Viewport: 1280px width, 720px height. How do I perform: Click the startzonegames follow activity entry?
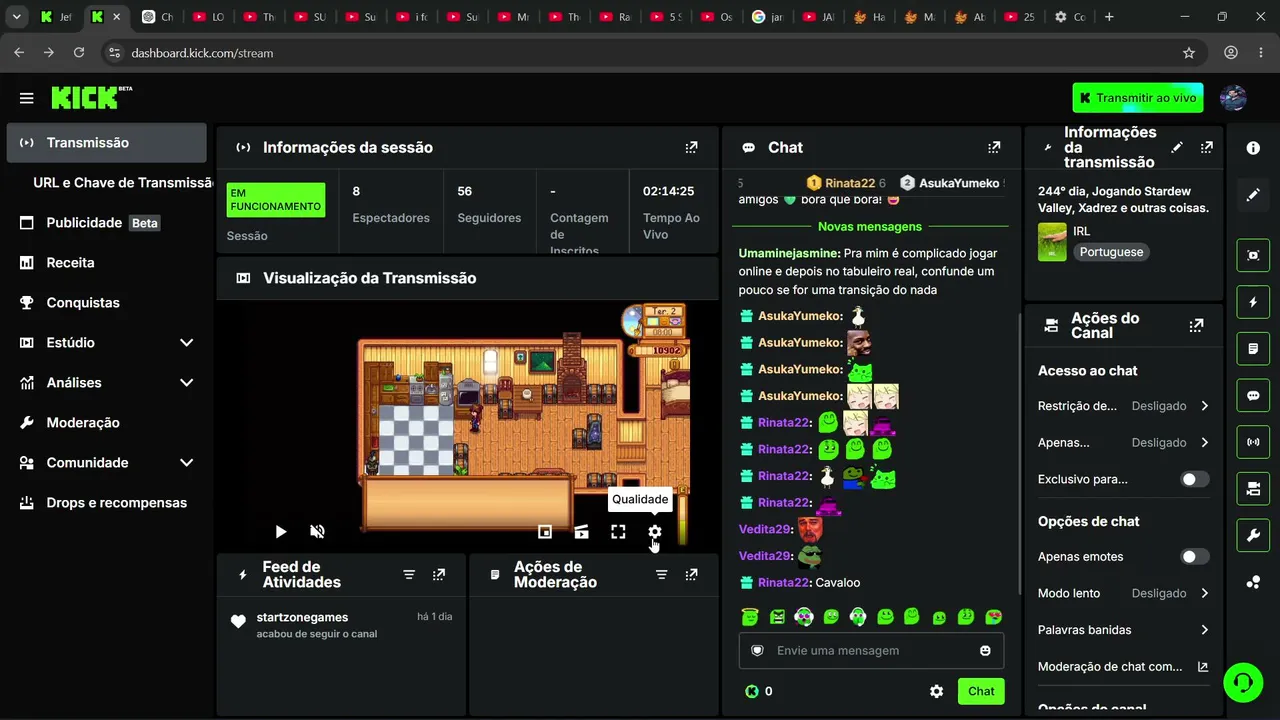(341, 625)
